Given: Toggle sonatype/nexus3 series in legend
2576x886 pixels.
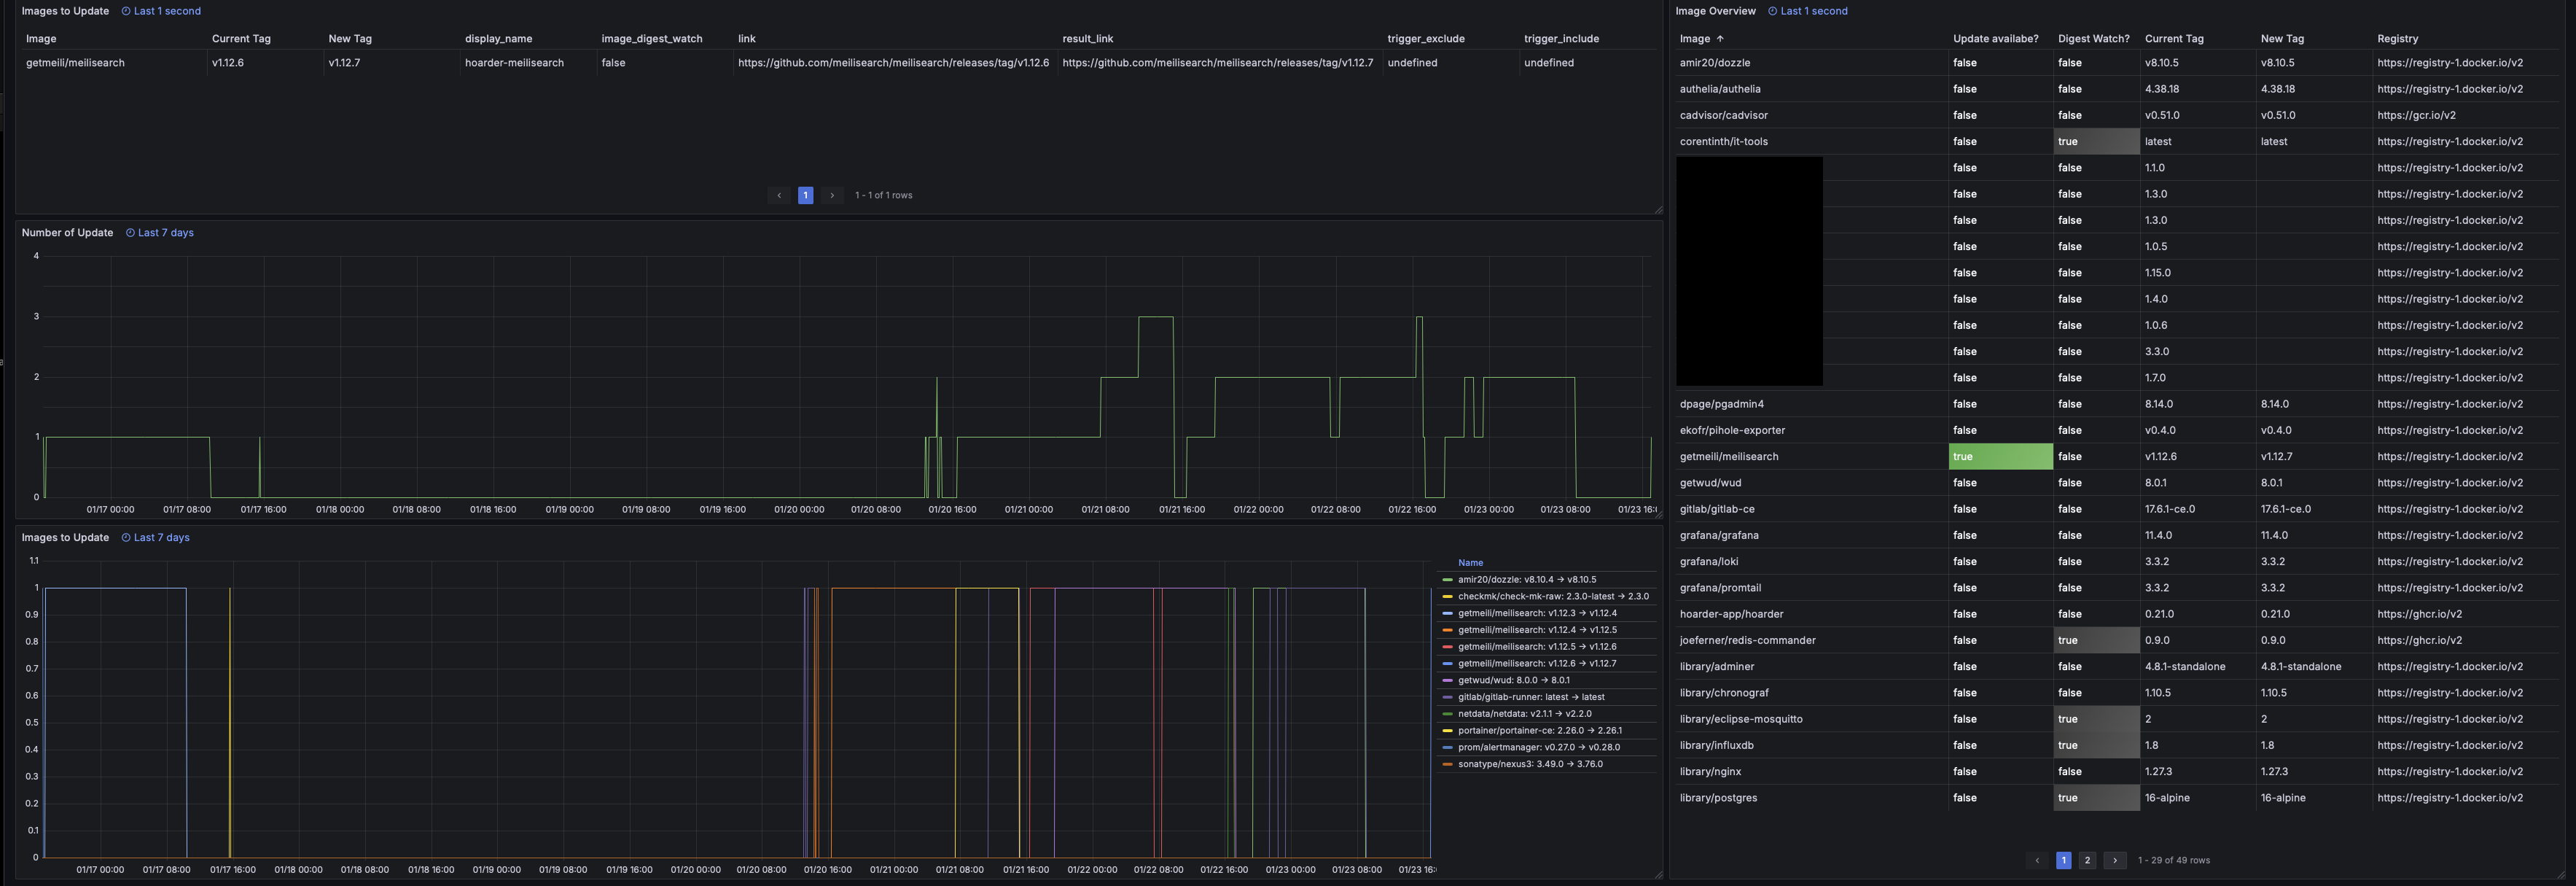Looking at the screenshot, I should point(1529,764).
